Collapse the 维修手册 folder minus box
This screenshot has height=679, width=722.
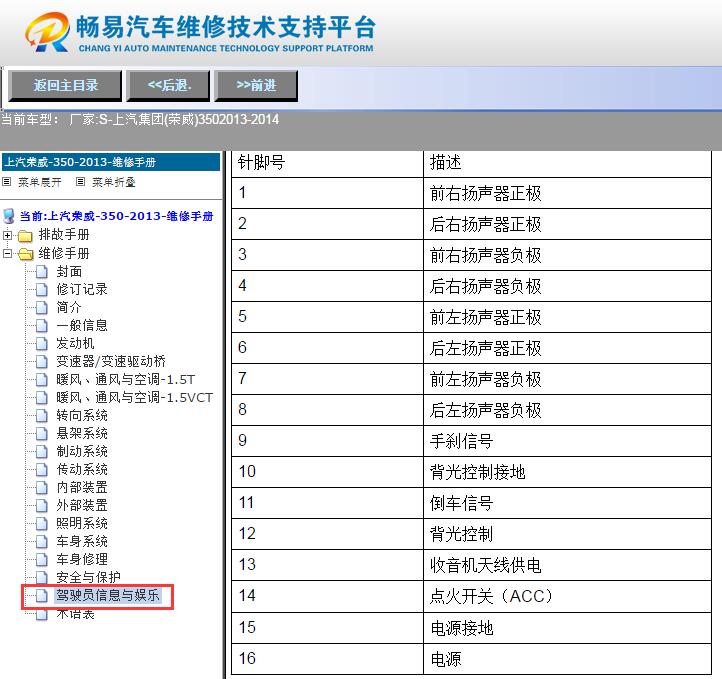pos(7,253)
